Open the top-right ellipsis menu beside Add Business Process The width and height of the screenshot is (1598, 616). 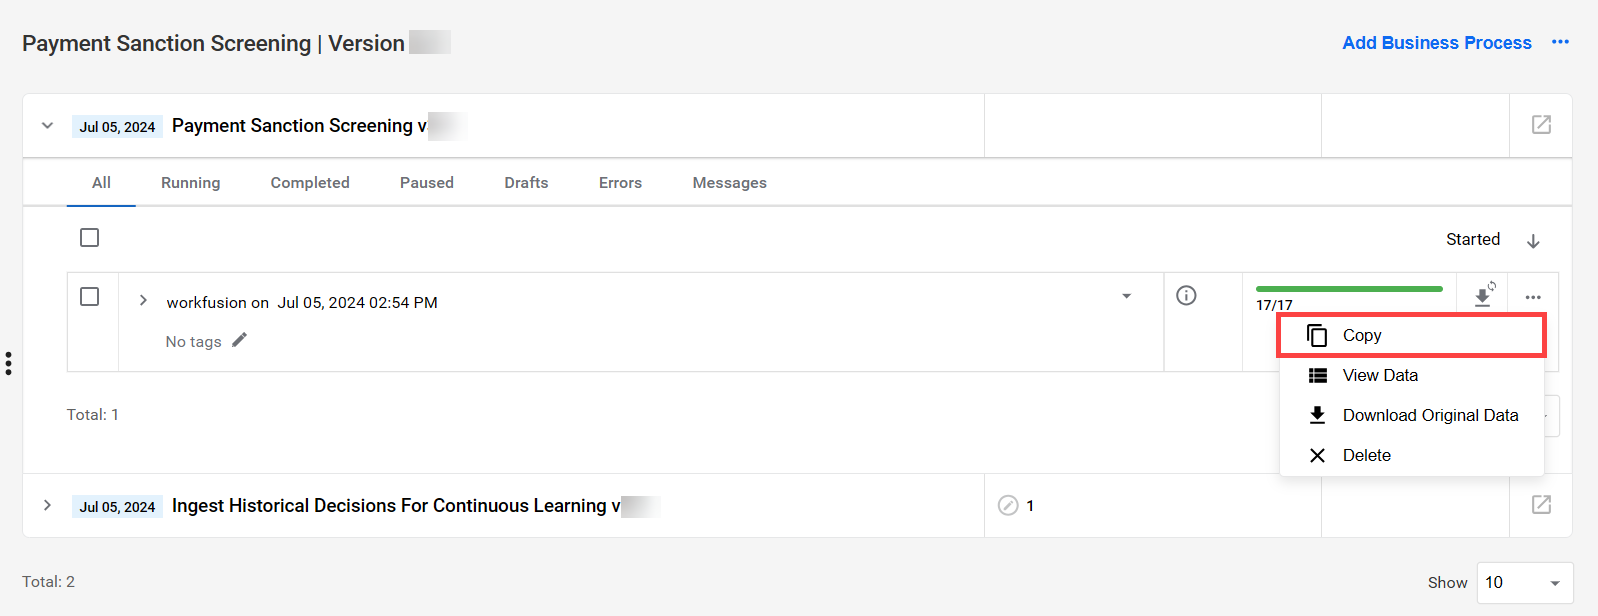click(x=1560, y=42)
